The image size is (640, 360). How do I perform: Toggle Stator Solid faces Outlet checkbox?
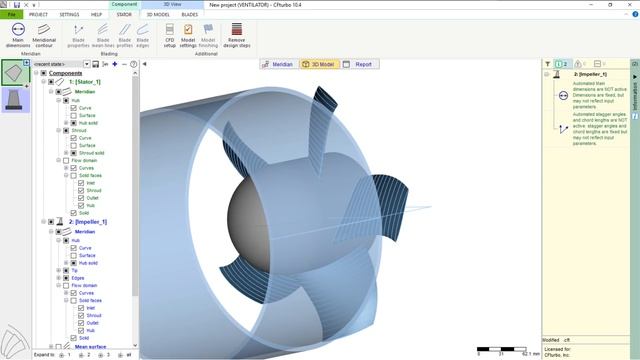(81, 198)
